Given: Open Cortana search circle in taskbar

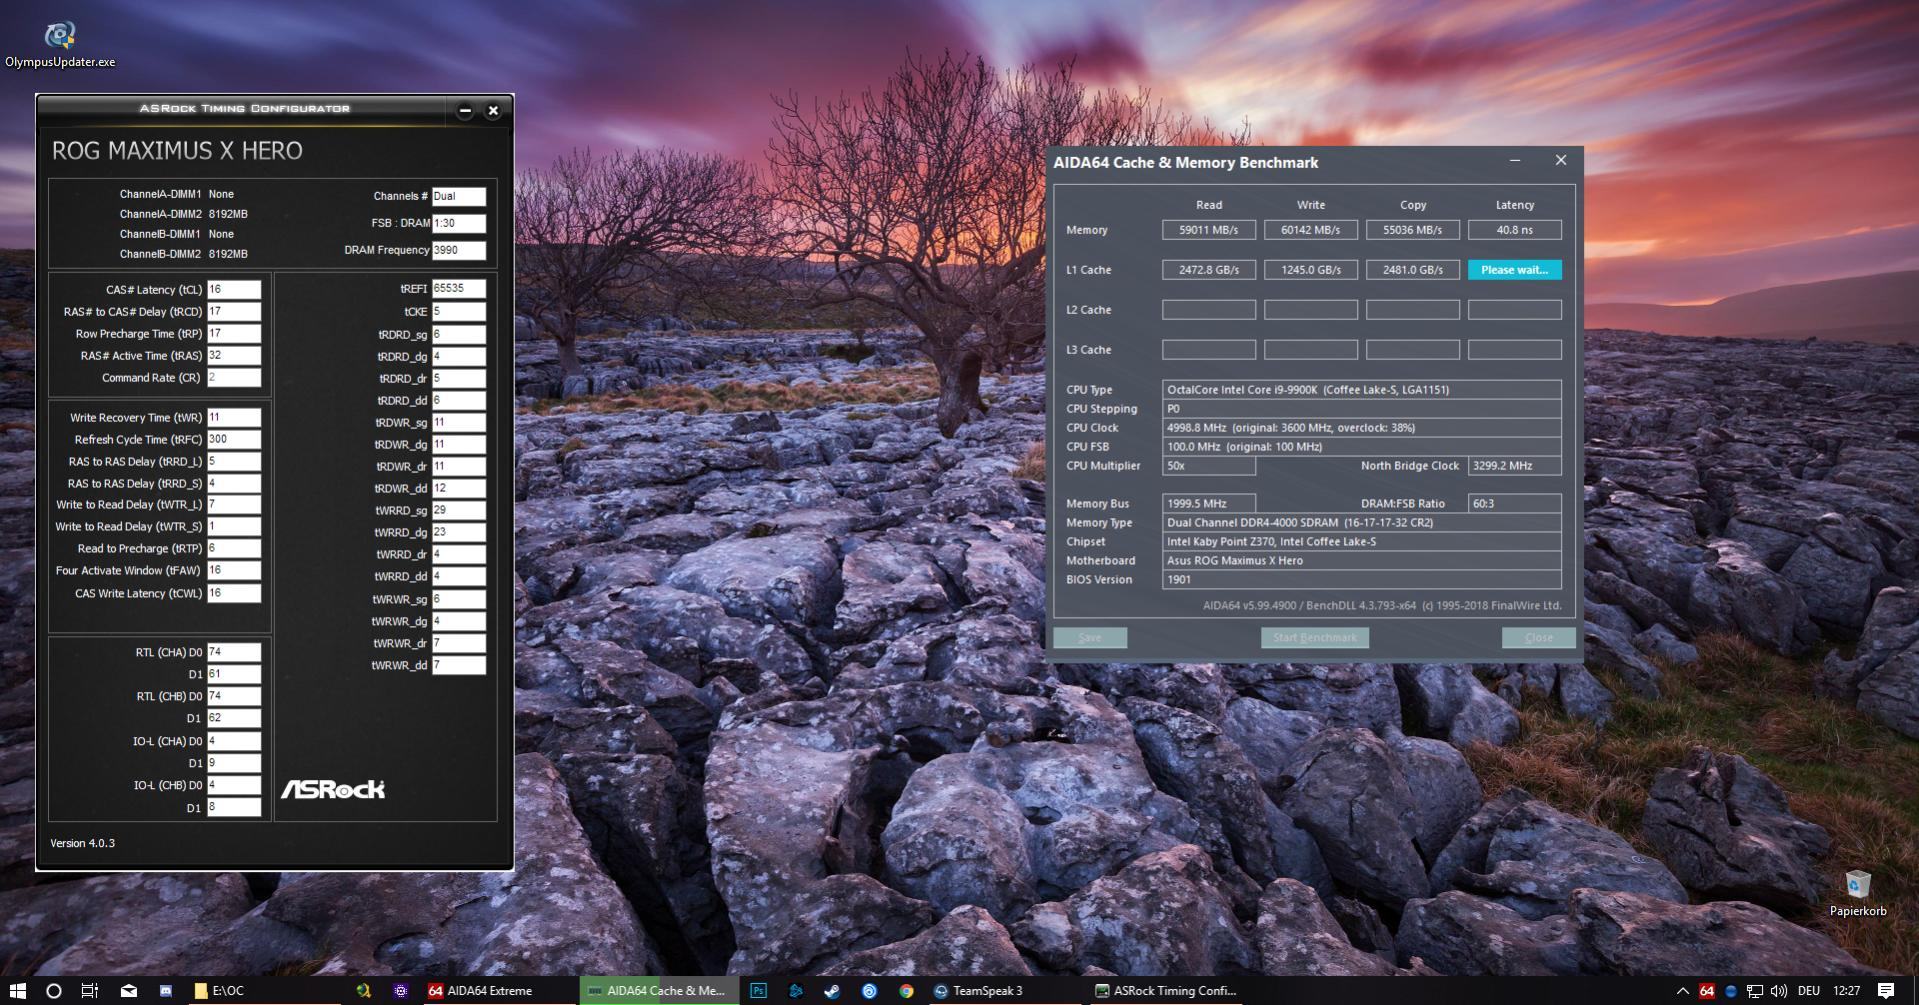Looking at the screenshot, I should click(54, 991).
